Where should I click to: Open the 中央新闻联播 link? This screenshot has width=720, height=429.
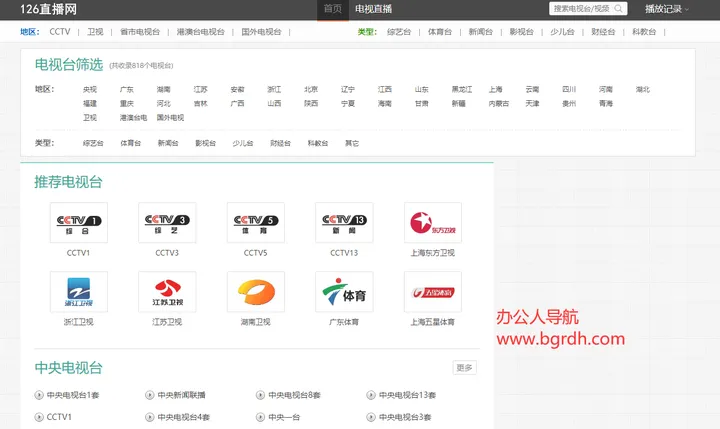tap(181, 395)
